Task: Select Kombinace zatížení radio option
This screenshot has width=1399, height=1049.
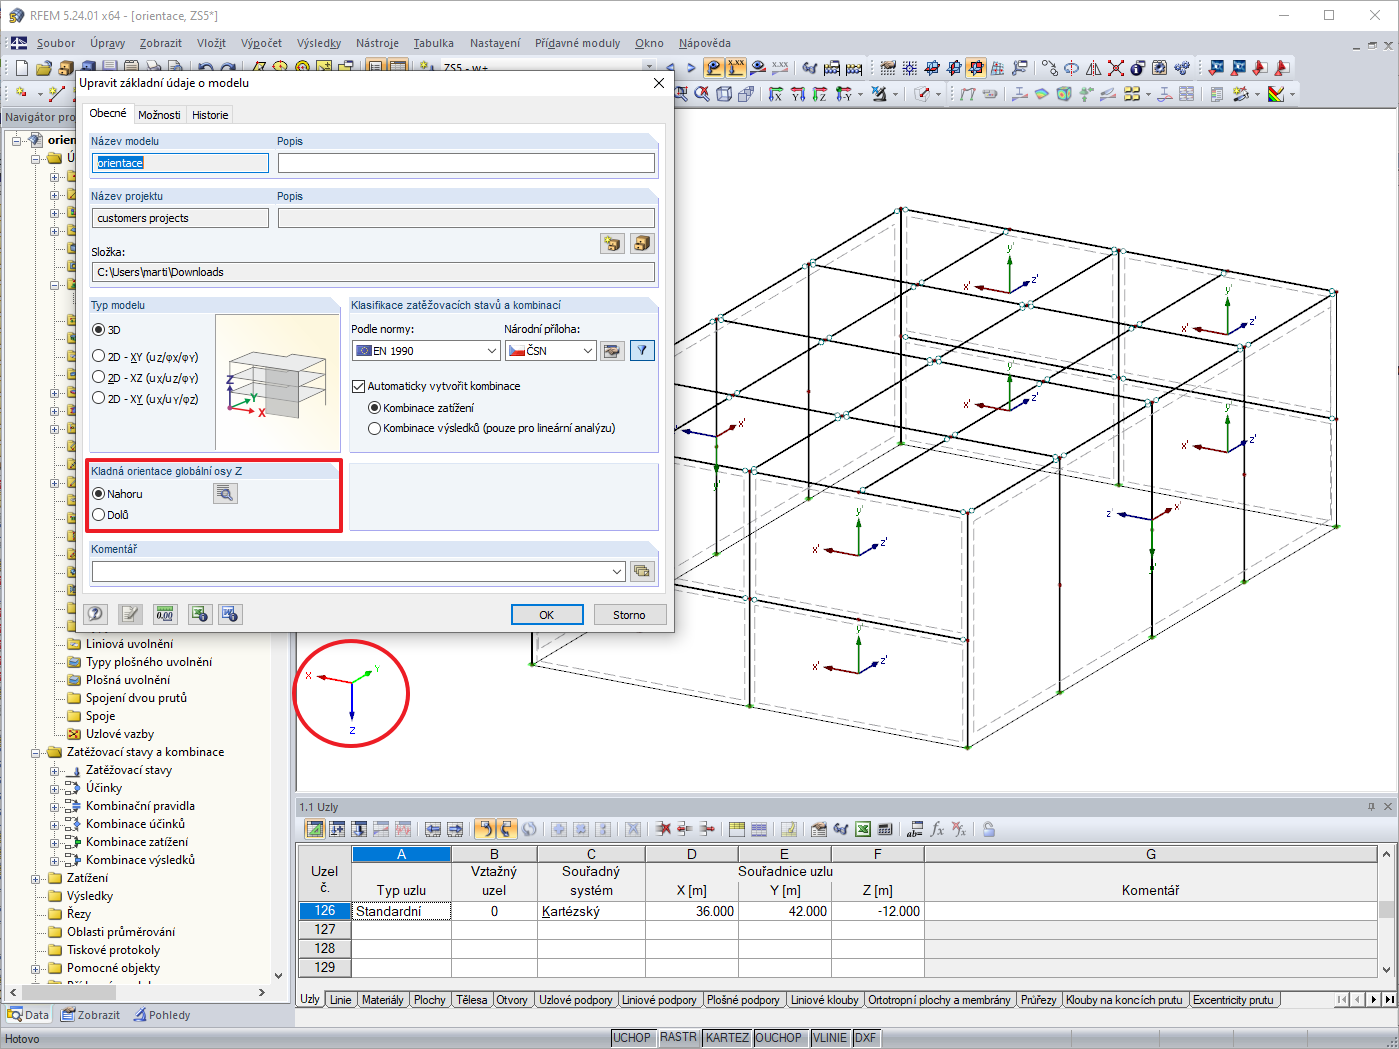Action: 375,408
